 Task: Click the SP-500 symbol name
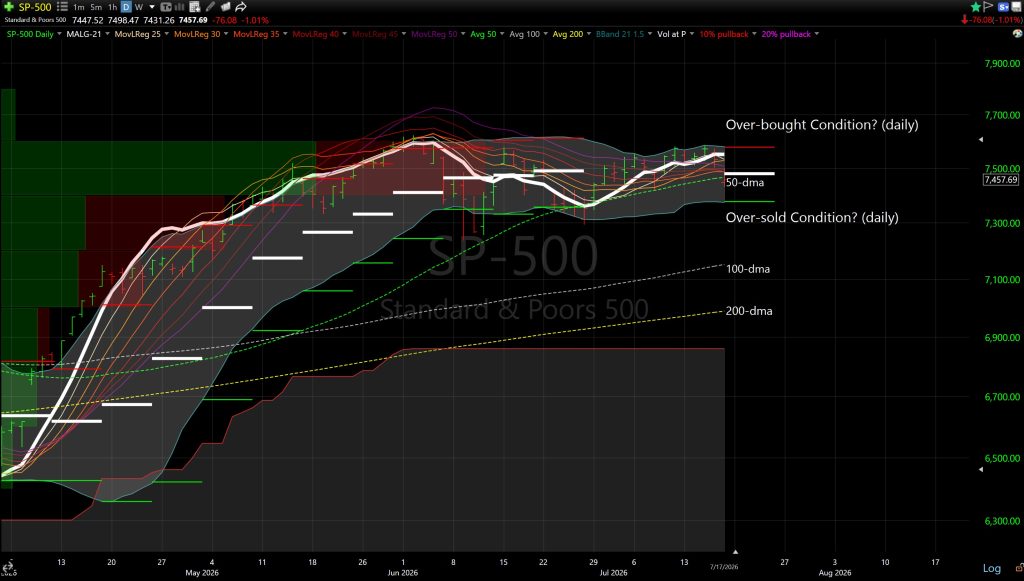coord(35,7)
